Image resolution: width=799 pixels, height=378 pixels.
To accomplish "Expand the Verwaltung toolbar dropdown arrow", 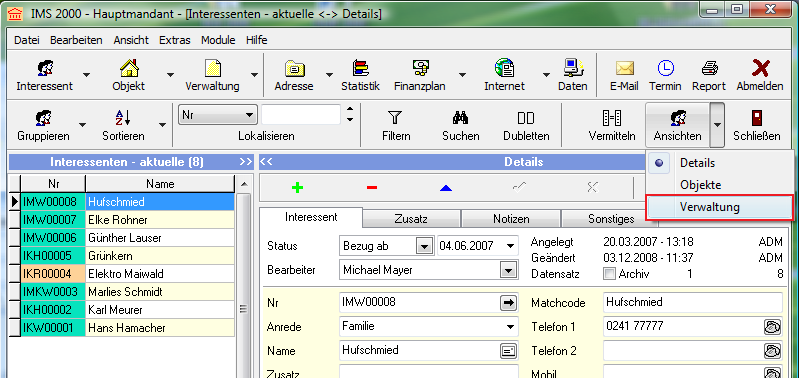I will tap(254, 75).
